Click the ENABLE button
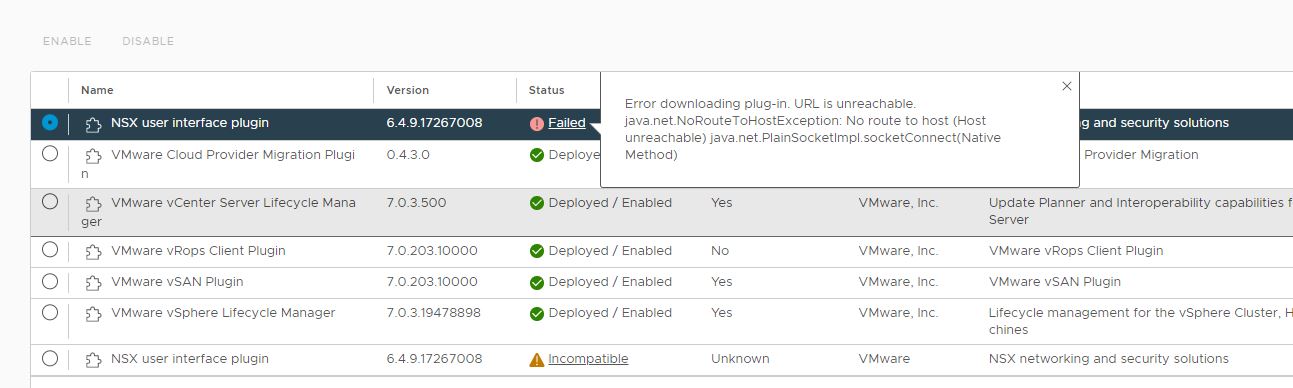 coord(67,41)
